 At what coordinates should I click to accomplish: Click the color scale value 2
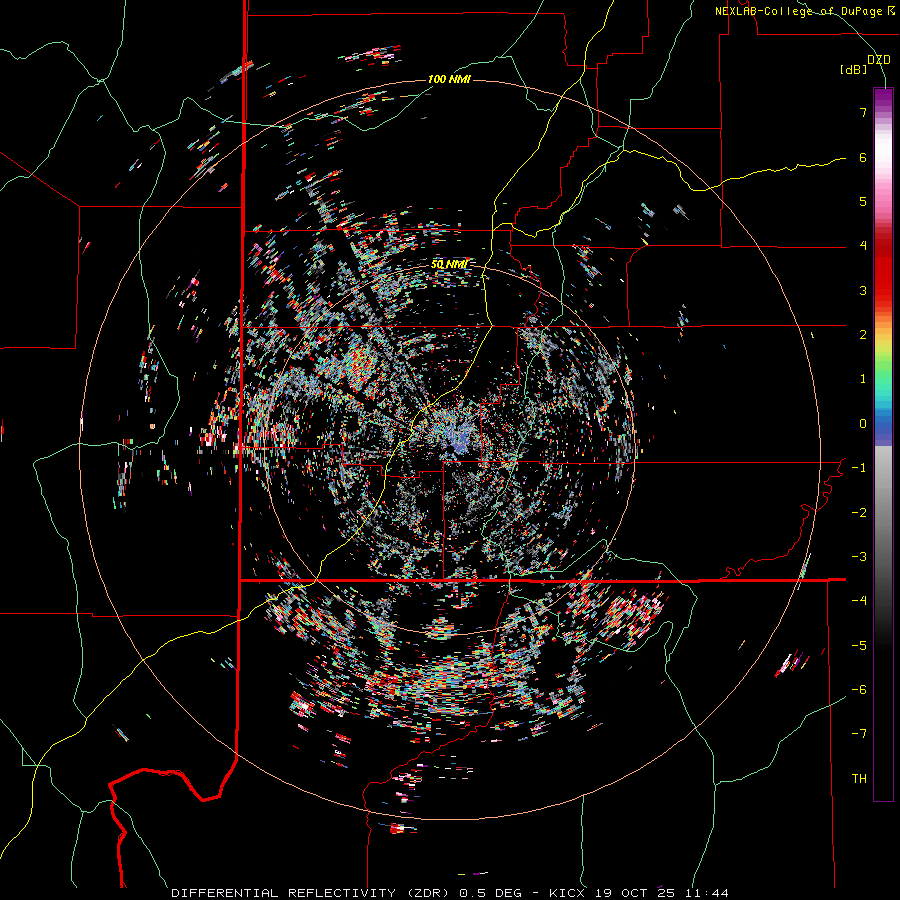[863, 335]
